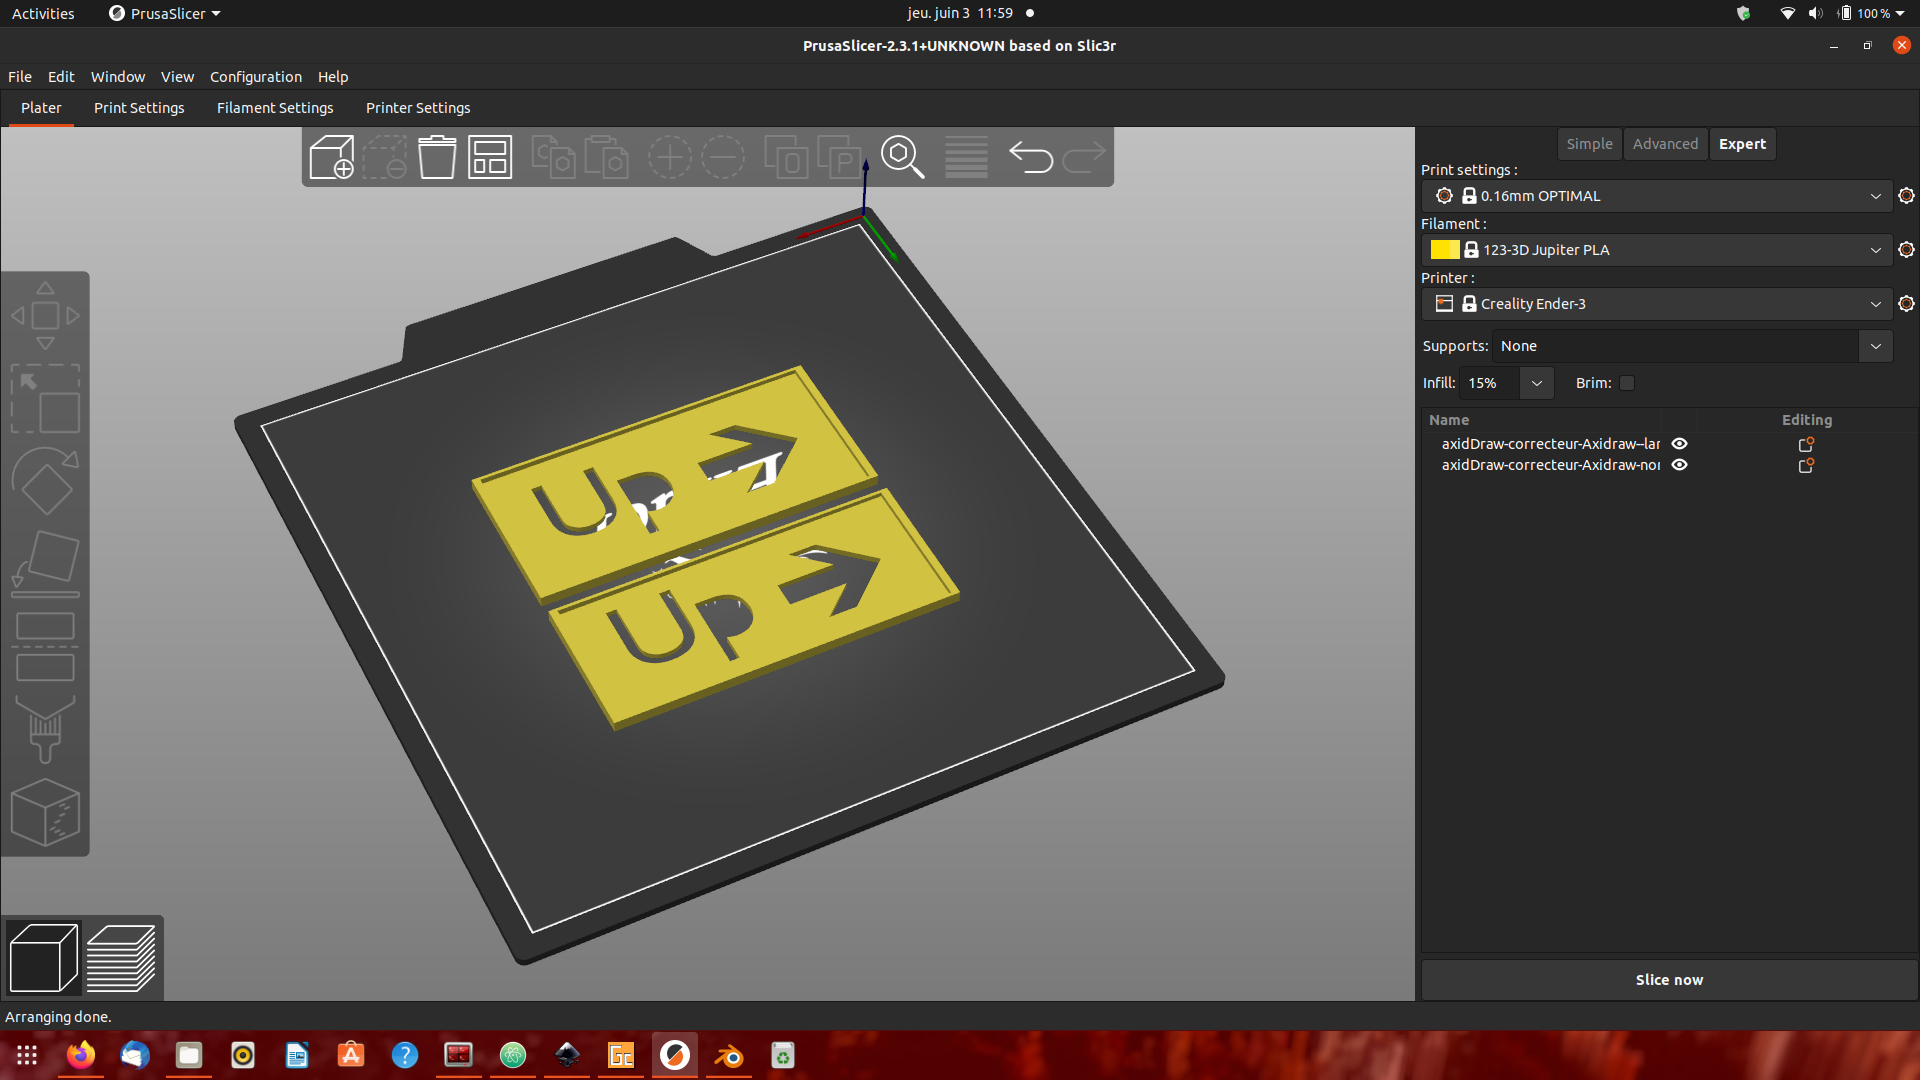Switch to Simple settings mode
This screenshot has height=1080, width=1920.
point(1589,143)
